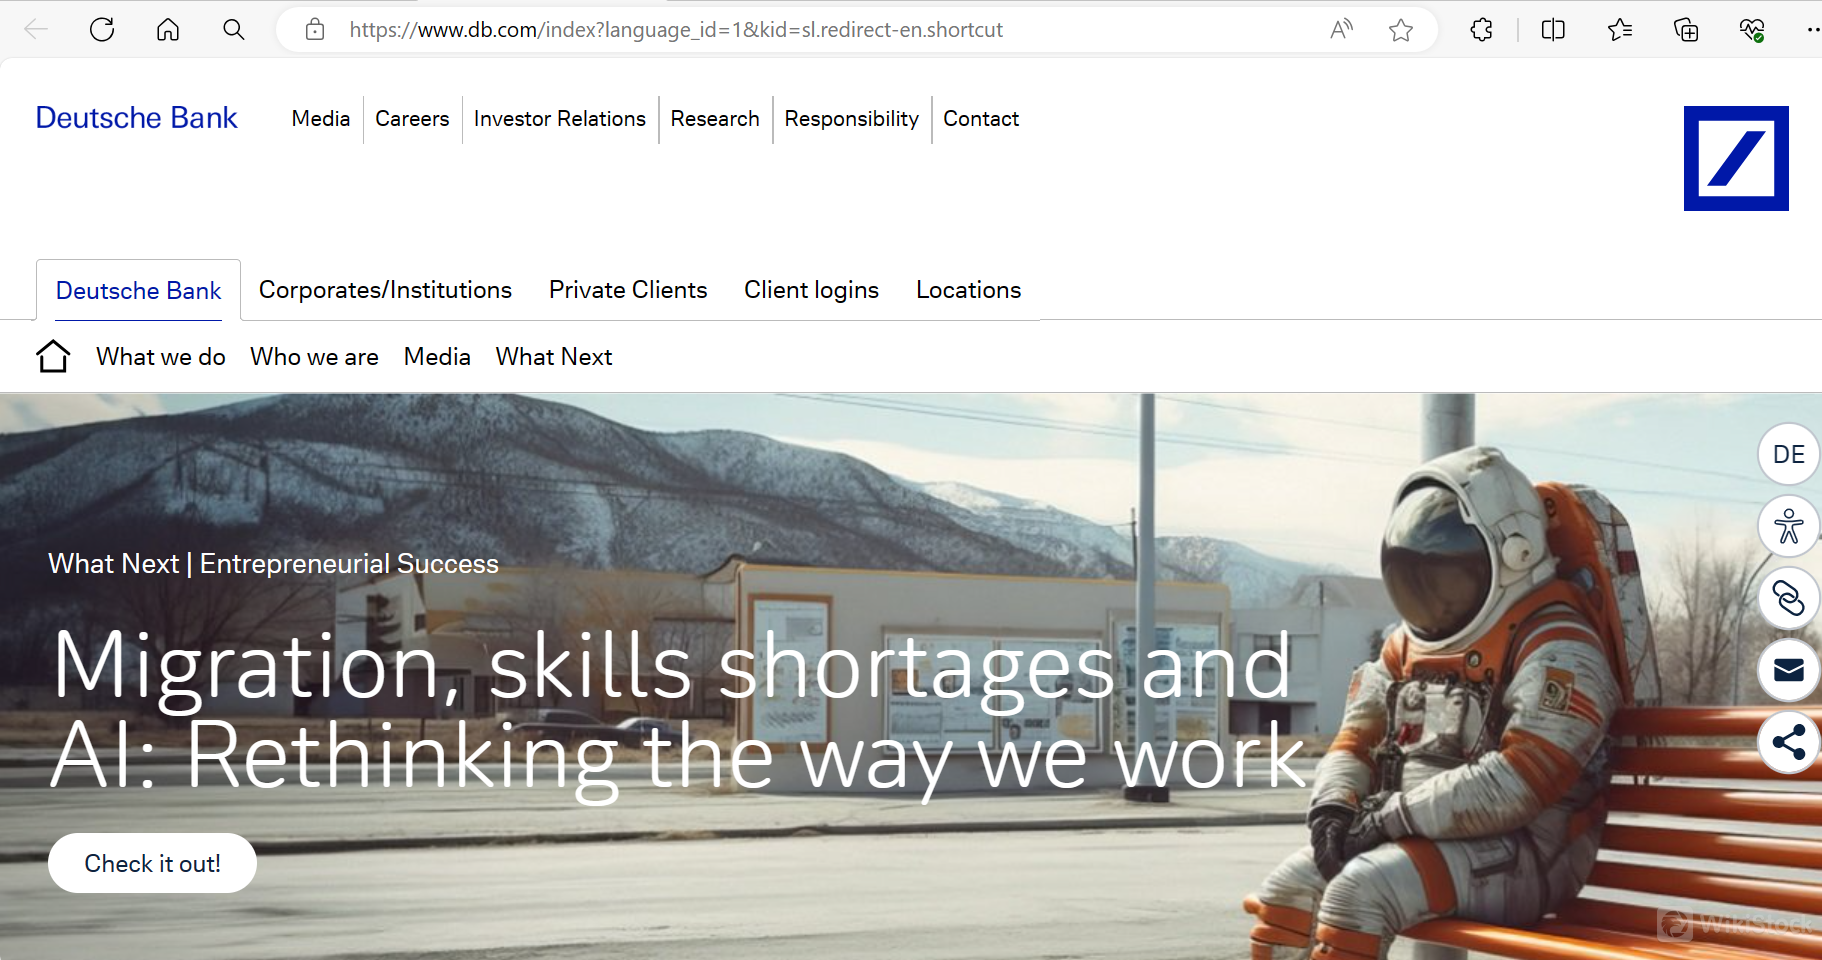
Task: Switch language with the DE button
Action: (1788, 454)
